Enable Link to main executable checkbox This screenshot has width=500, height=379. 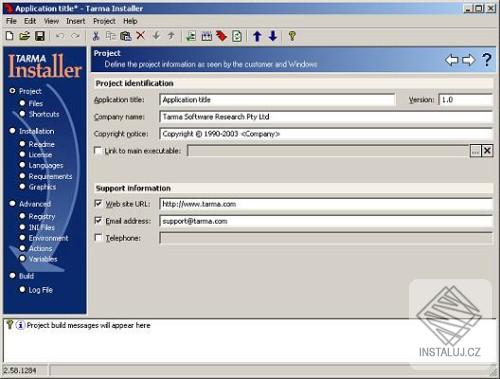tap(98, 151)
